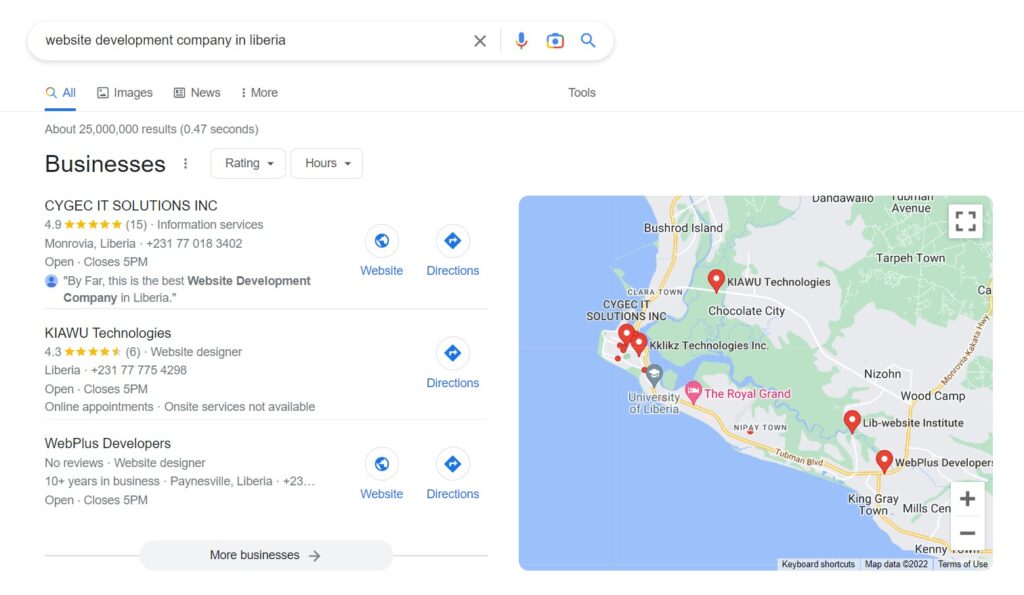Click KIAWU phone number +231 77 775 4298

138,370
